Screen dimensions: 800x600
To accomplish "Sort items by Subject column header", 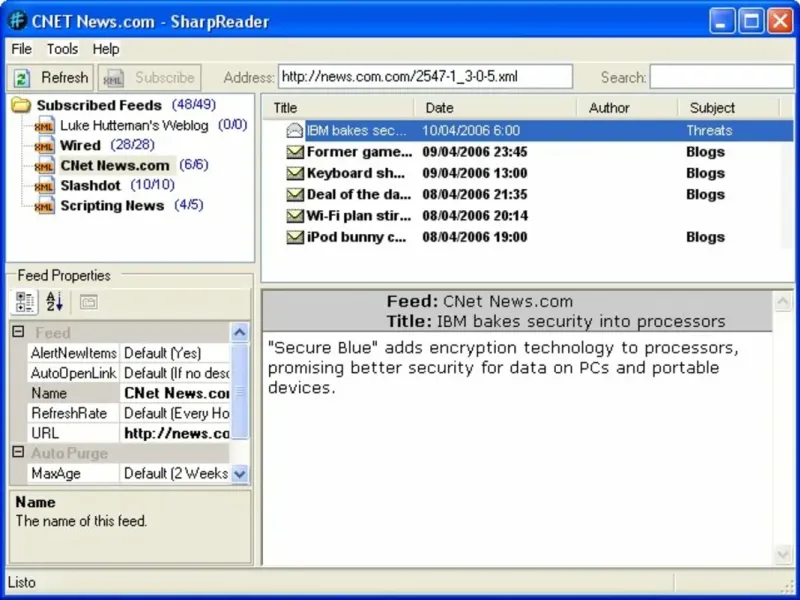I will [x=729, y=108].
